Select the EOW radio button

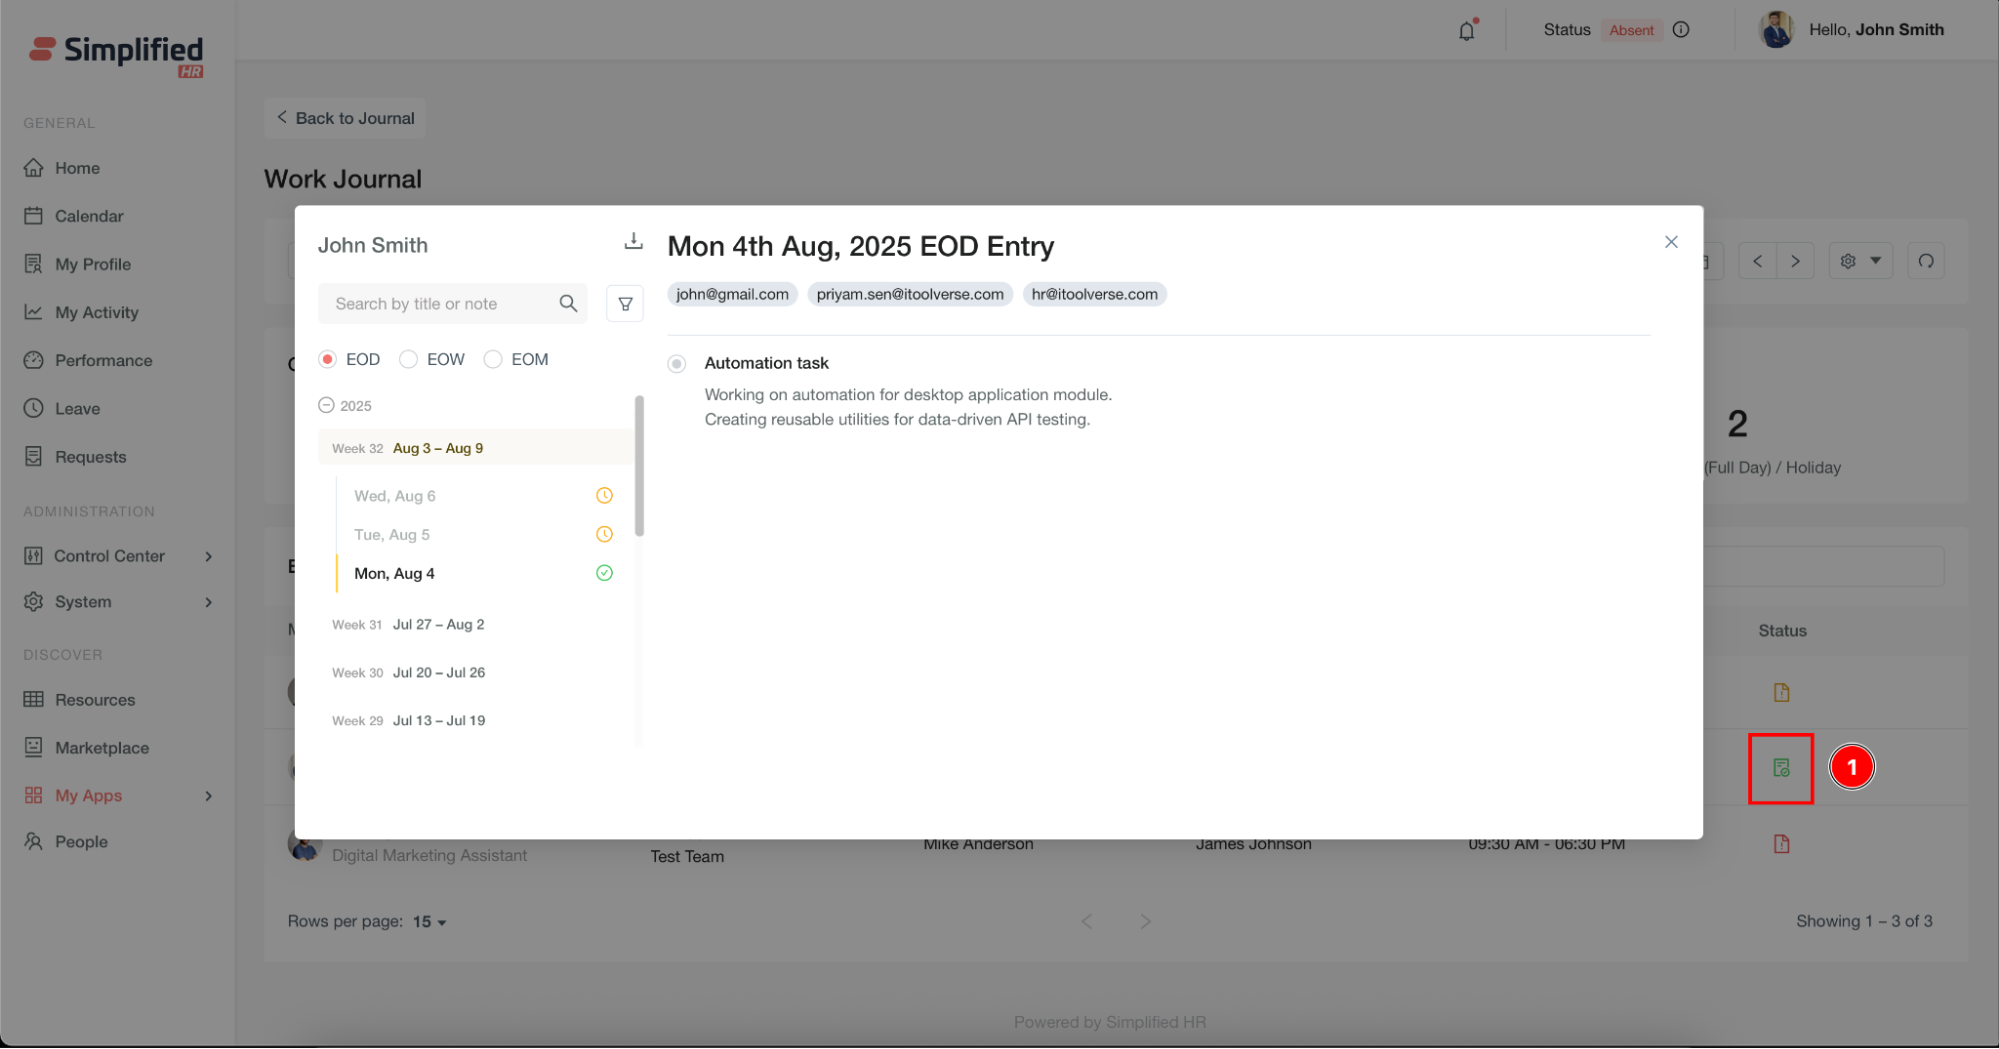(408, 359)
